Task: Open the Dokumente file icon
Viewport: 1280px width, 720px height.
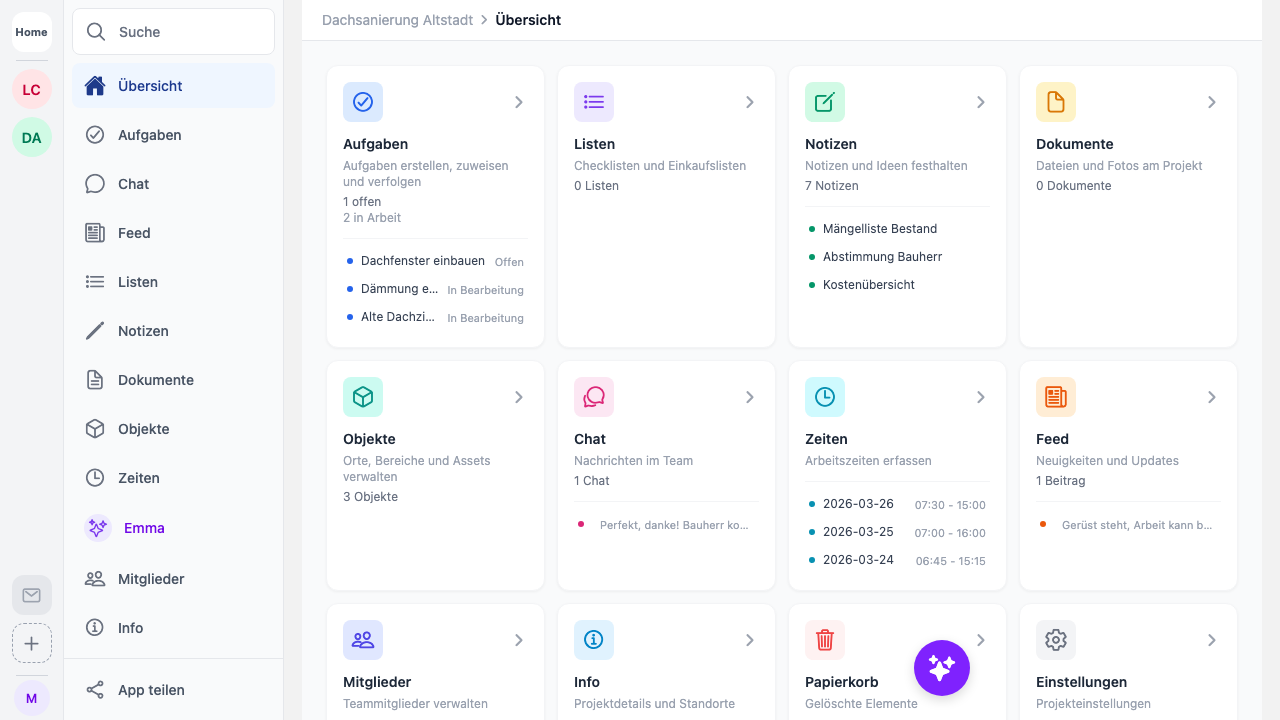Action: tap(1056, 102)
